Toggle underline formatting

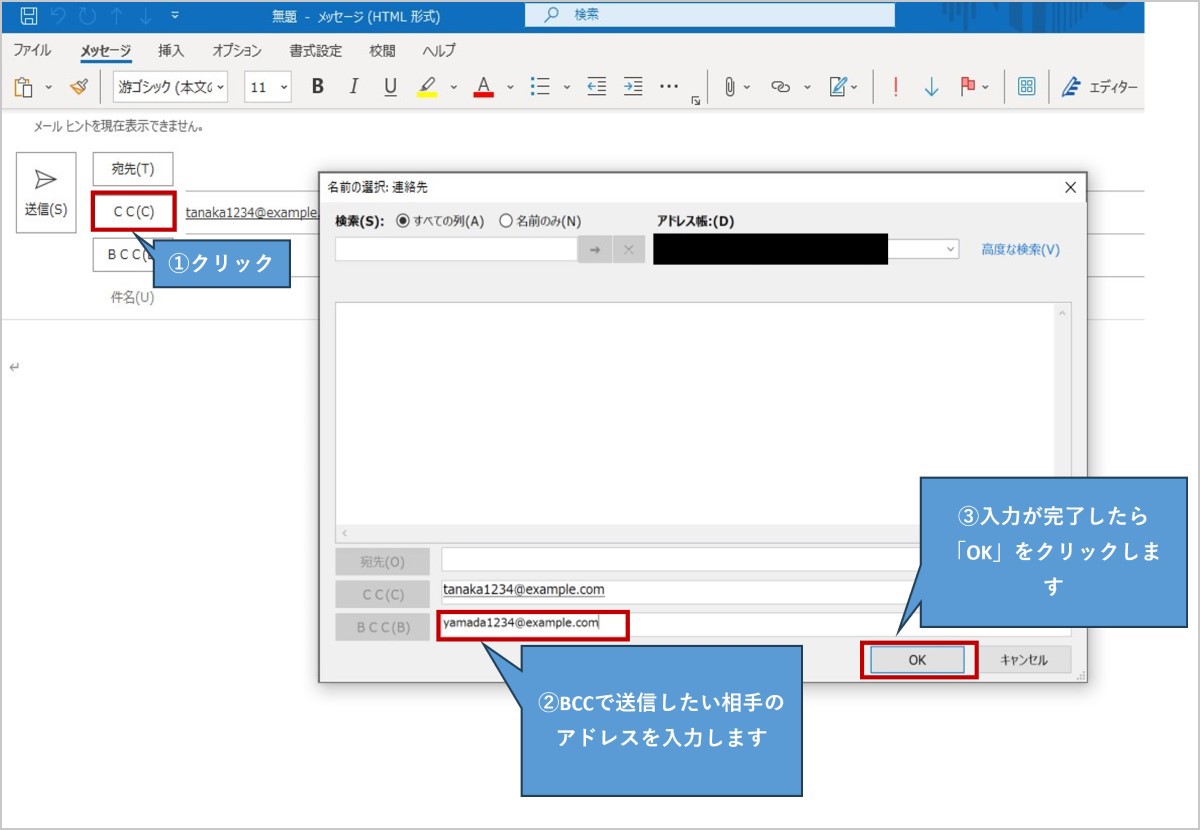389,87
